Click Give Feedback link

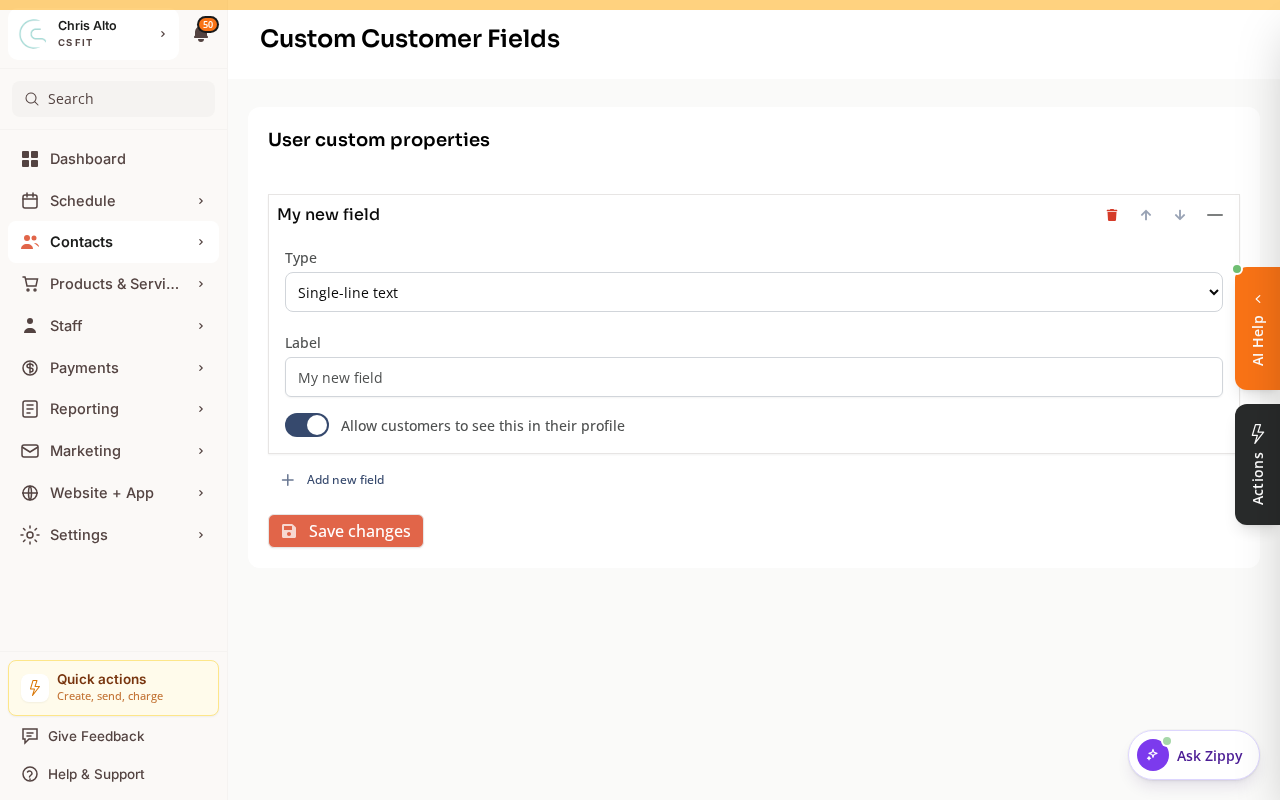[x=96, y=736]
